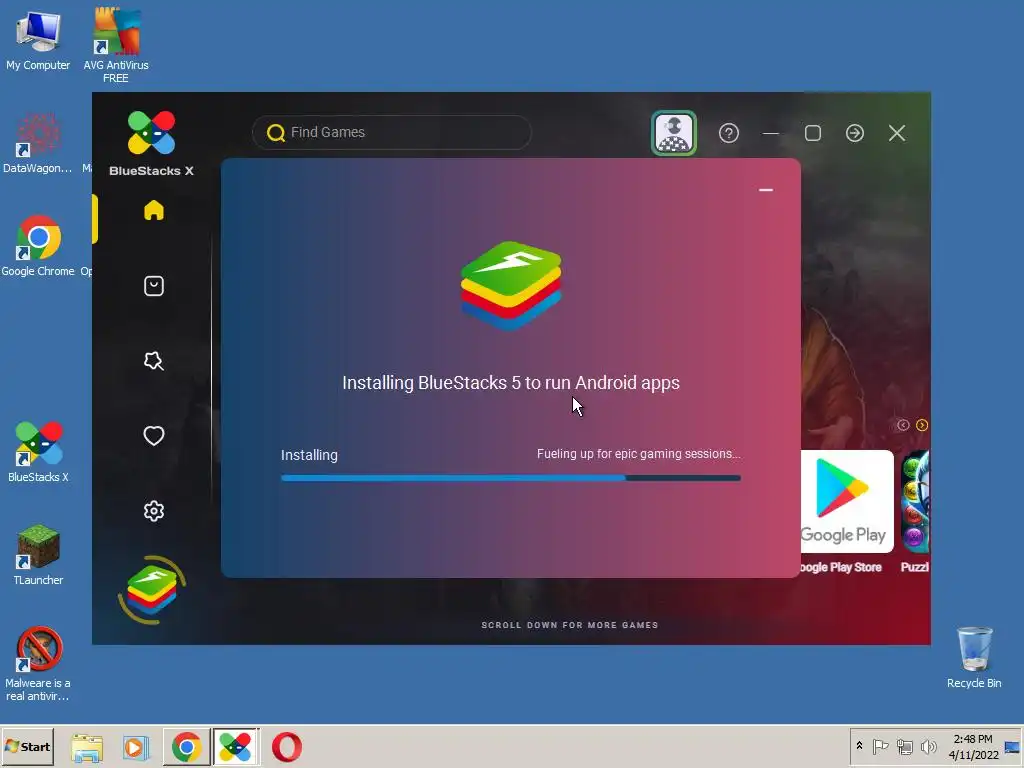Open Malweare is a real antivir desktop shortcut

coord(38,664)
